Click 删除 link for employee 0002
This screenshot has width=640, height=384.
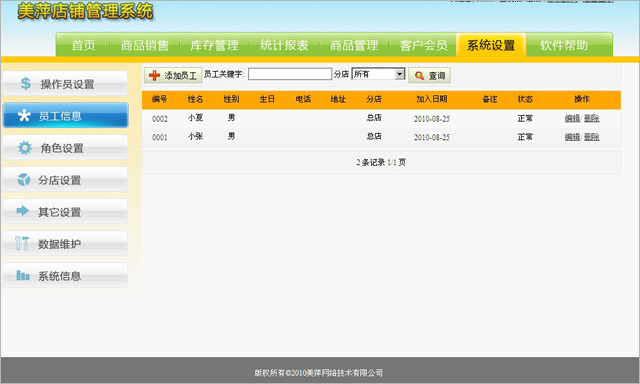pos(591,118)
